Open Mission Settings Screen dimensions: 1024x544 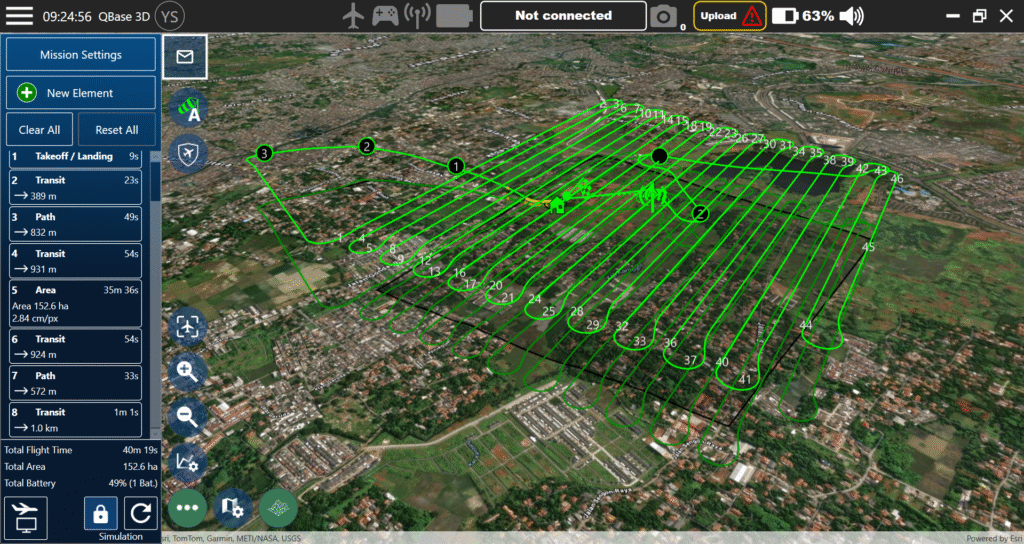coord(81,55)
